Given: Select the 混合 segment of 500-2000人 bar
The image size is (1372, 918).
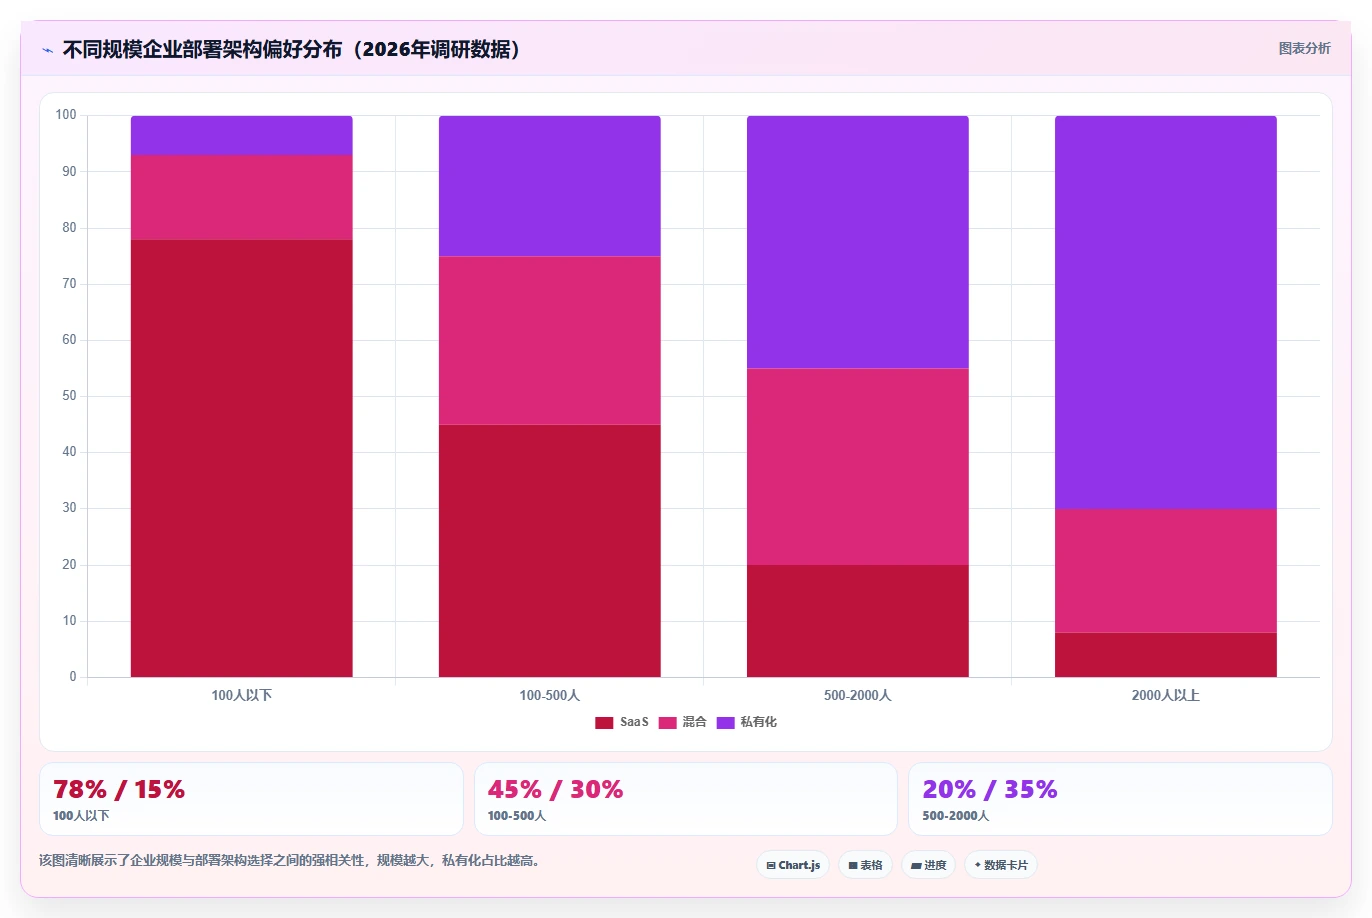Looking at the screenshot, I should tap(857, 467).
